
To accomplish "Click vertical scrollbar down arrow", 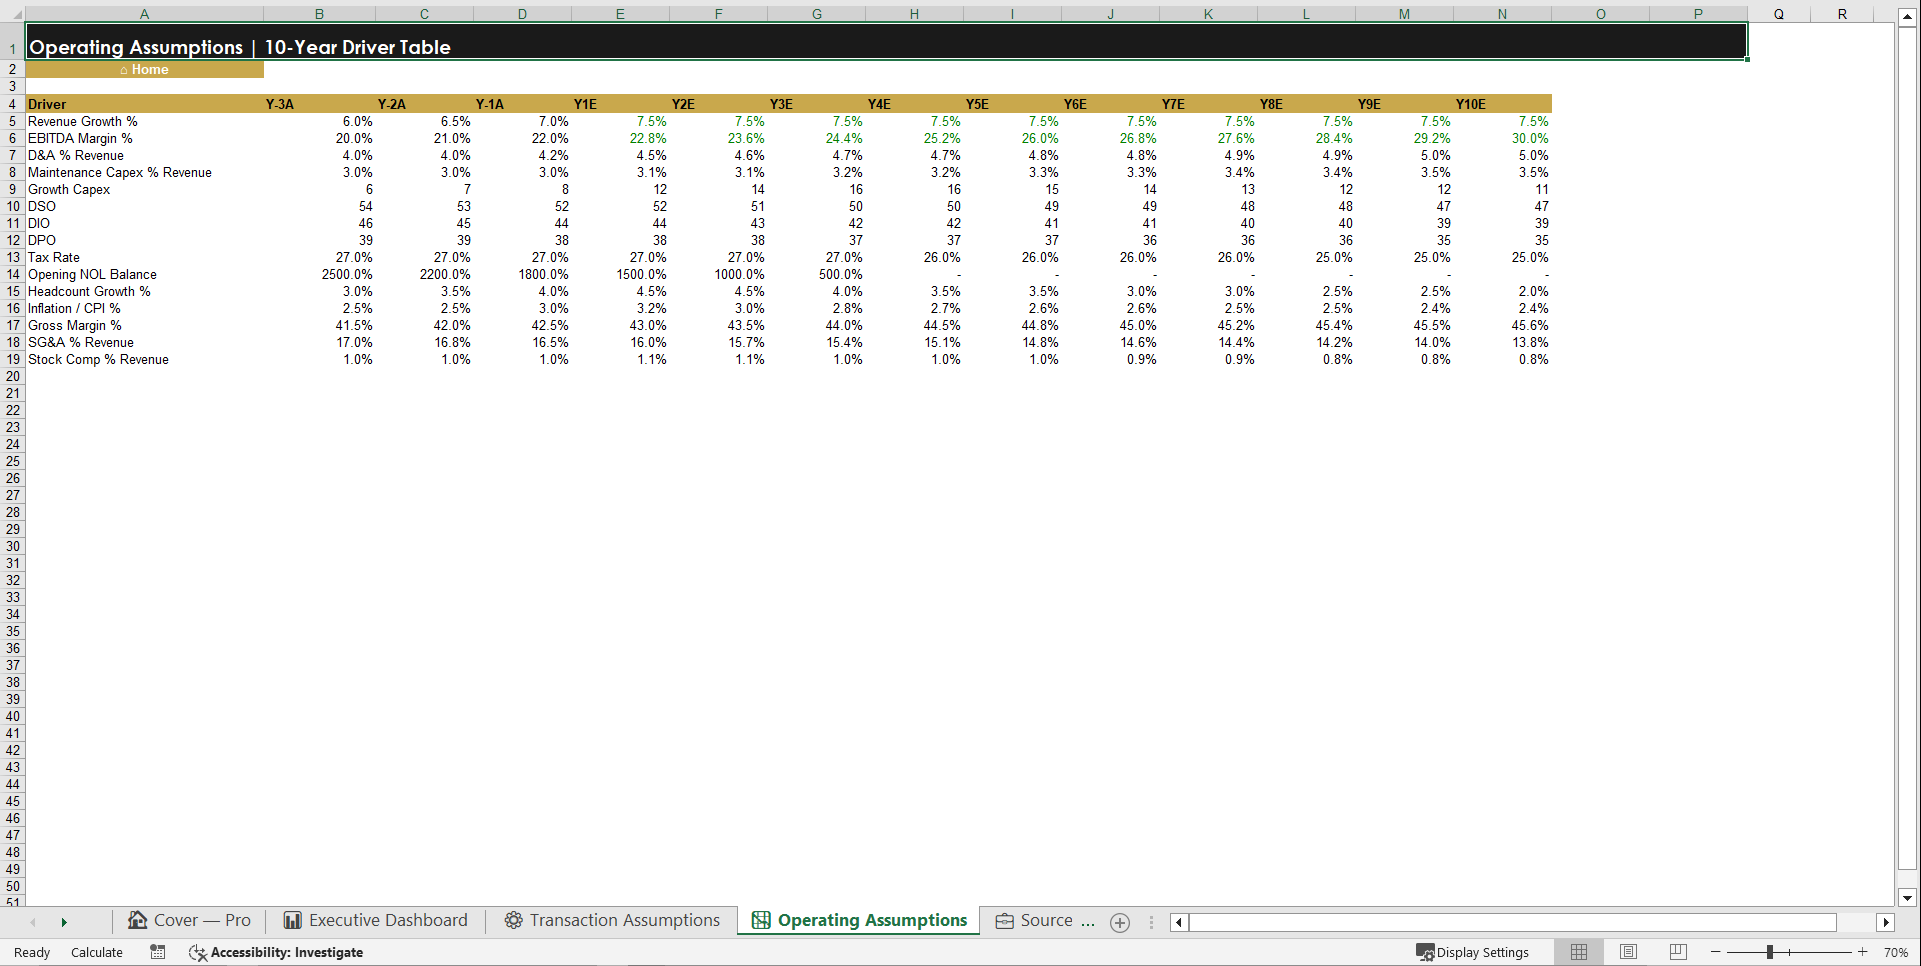I will click(x=1907, y=898).
